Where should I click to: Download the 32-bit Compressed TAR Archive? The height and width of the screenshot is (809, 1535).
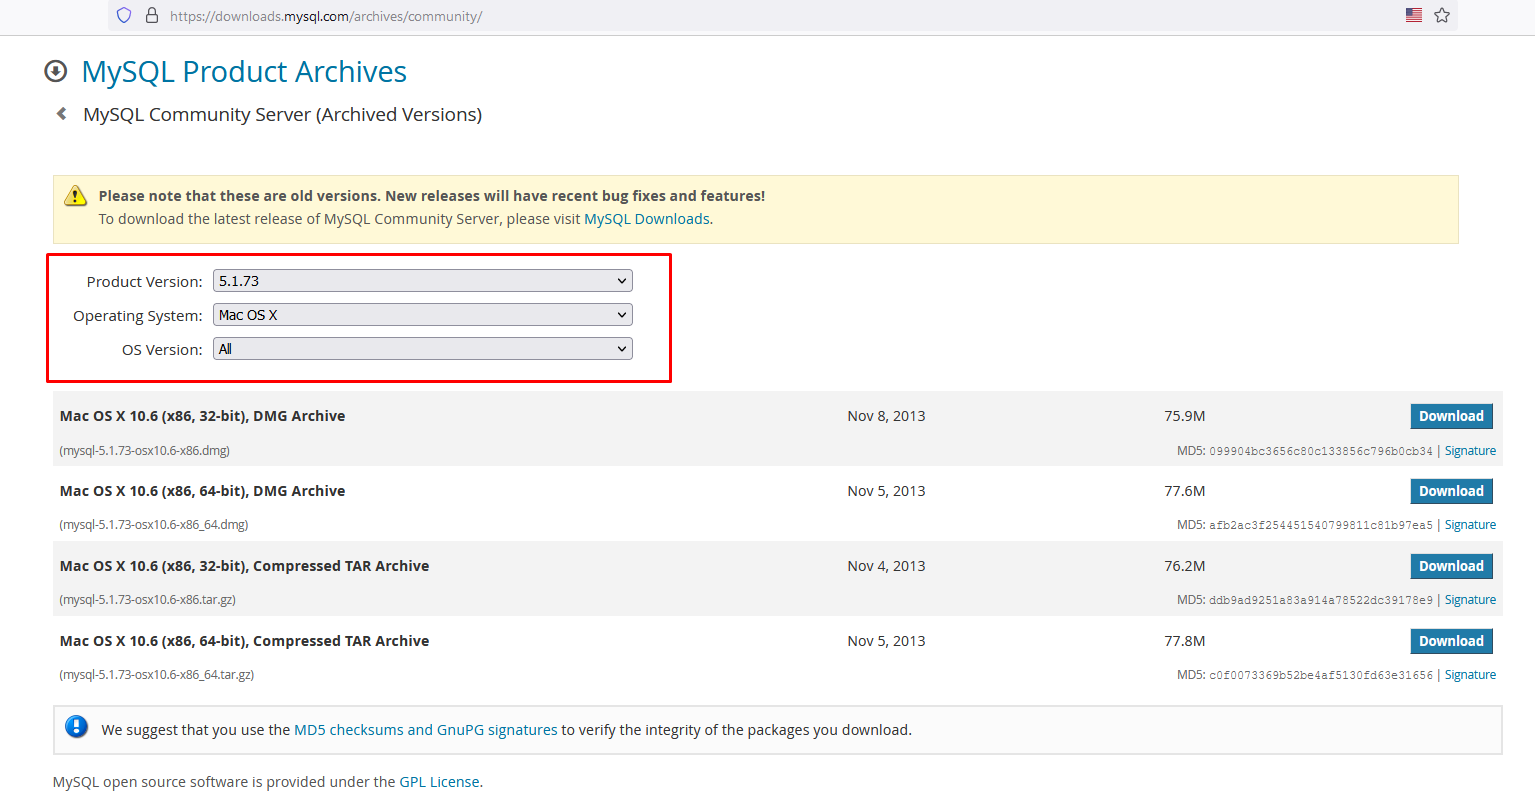pyautogui.click(x=1450, y=566)
